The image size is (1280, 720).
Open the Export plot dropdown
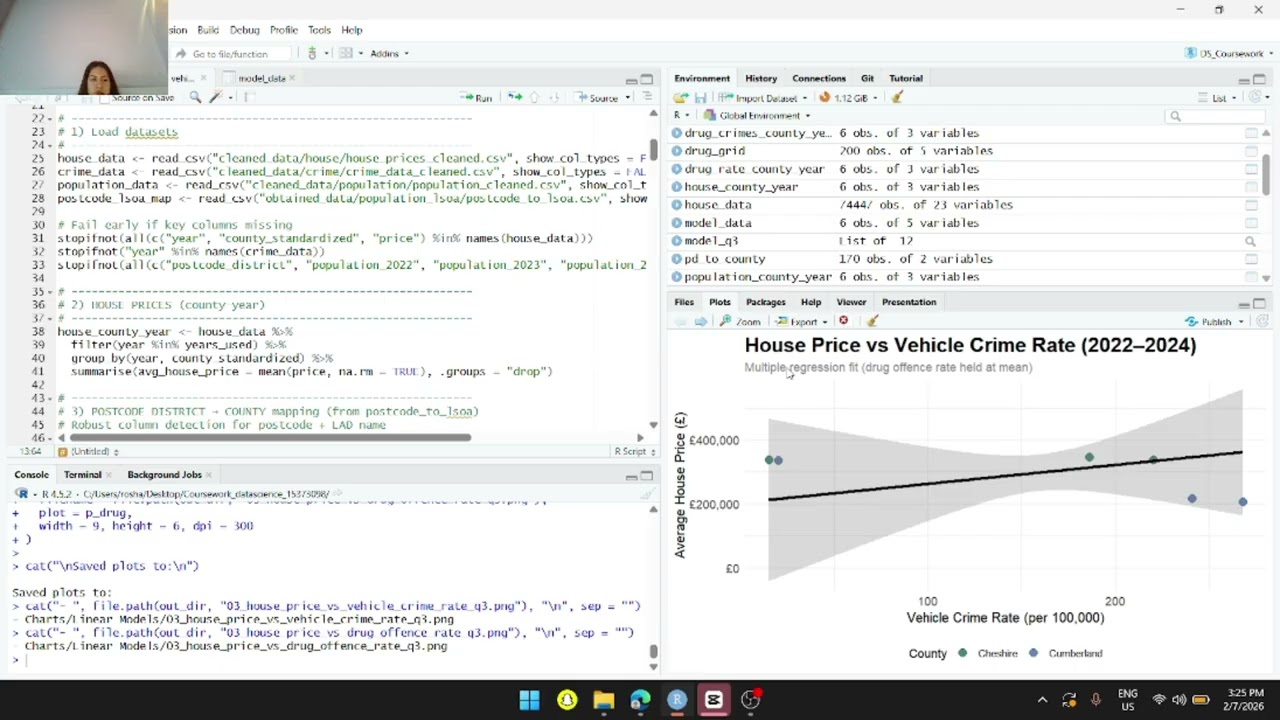click(x=802, y=321)
